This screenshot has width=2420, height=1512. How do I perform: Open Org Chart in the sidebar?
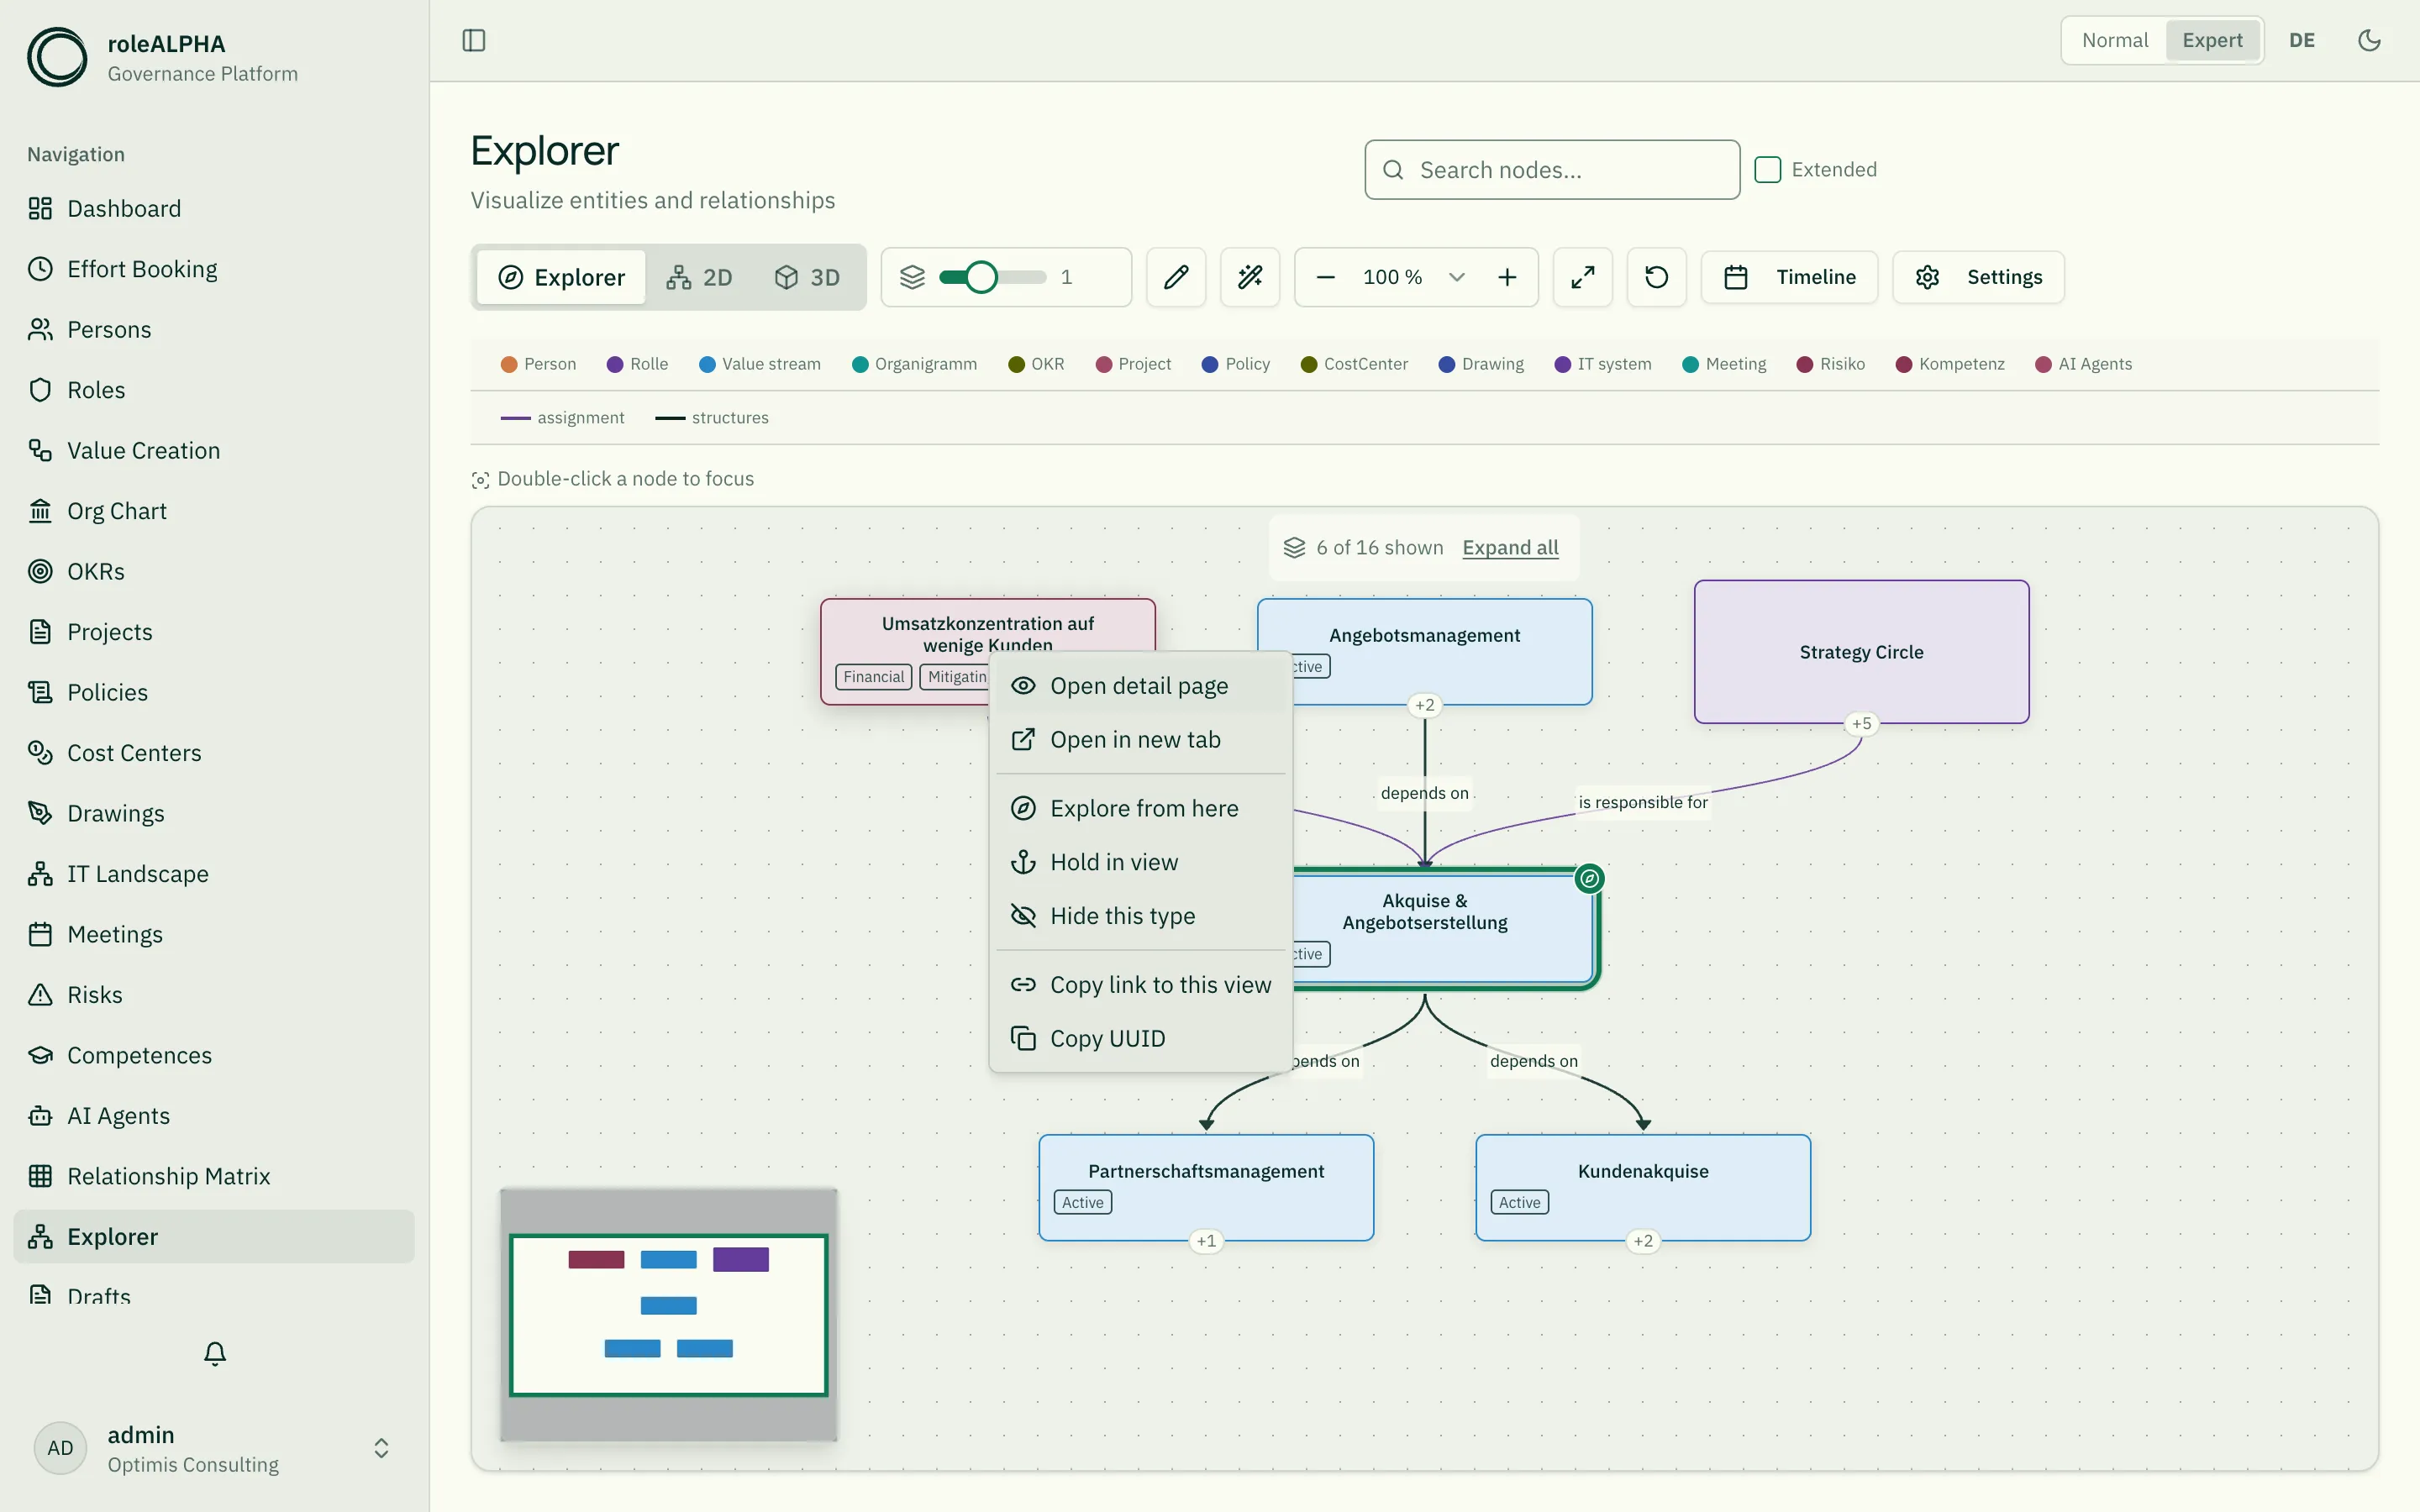coord(214,511)
